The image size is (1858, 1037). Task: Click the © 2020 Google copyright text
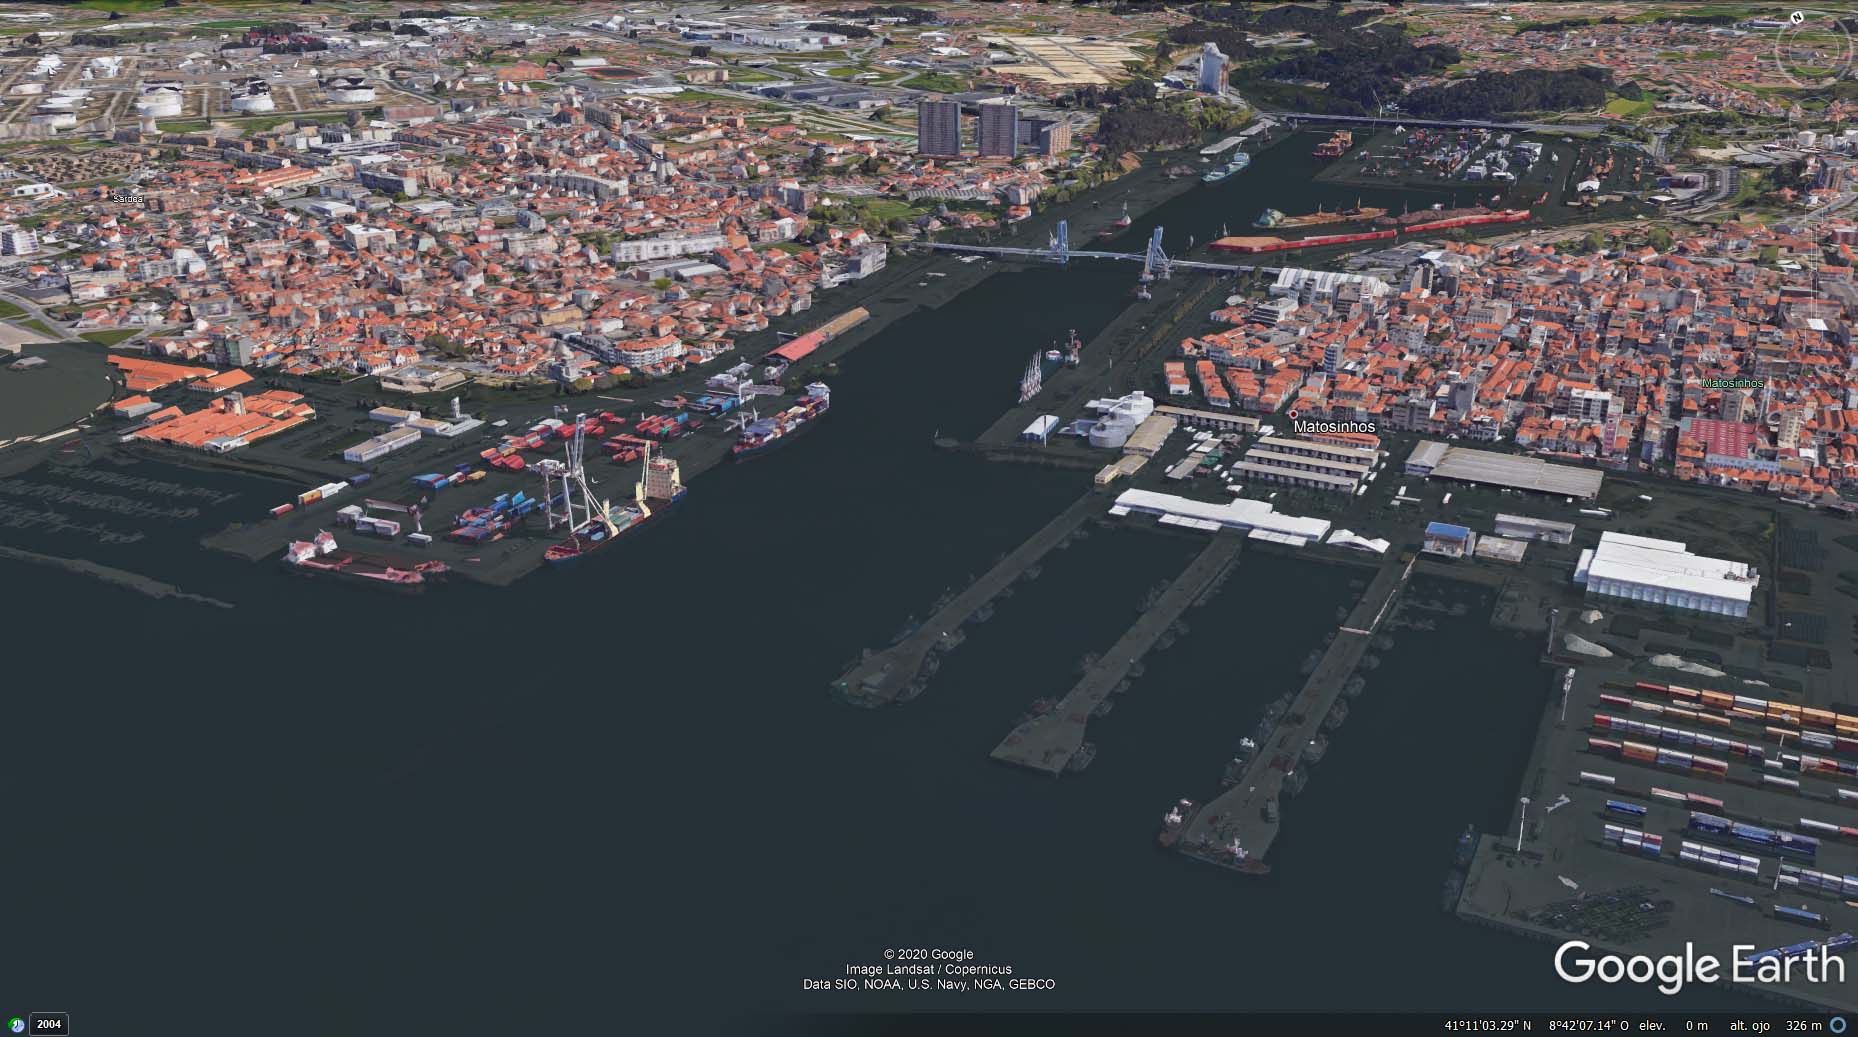[928, 954]
